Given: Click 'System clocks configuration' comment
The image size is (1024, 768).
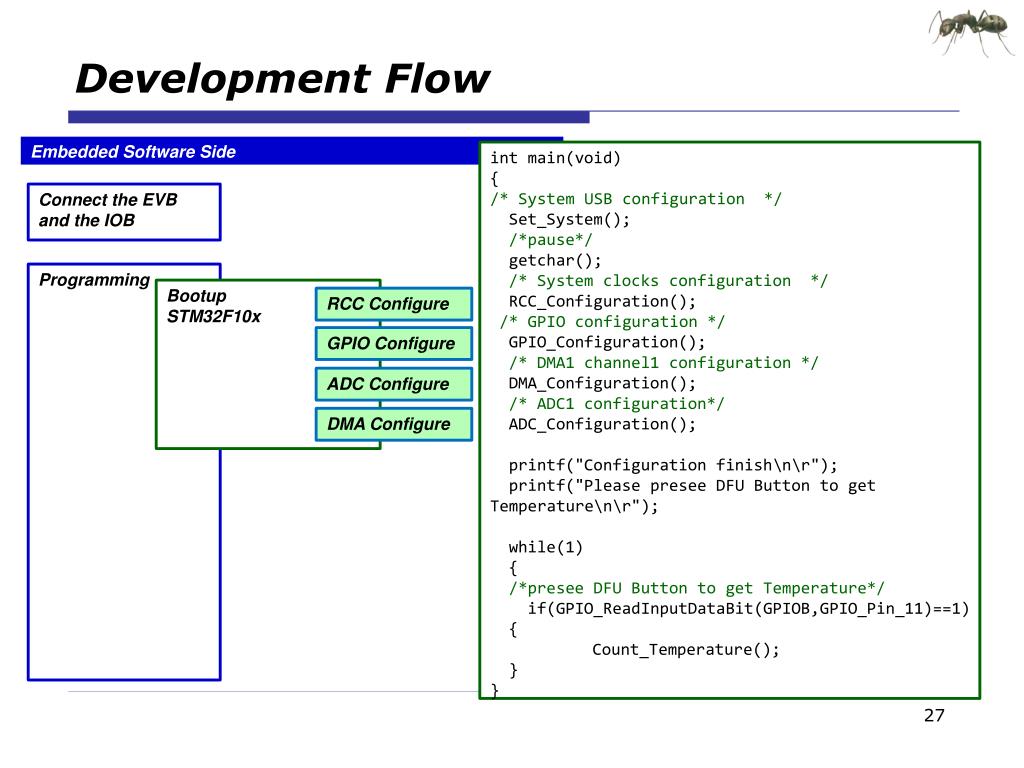Looking at the screenshot, I should (669, 281).
